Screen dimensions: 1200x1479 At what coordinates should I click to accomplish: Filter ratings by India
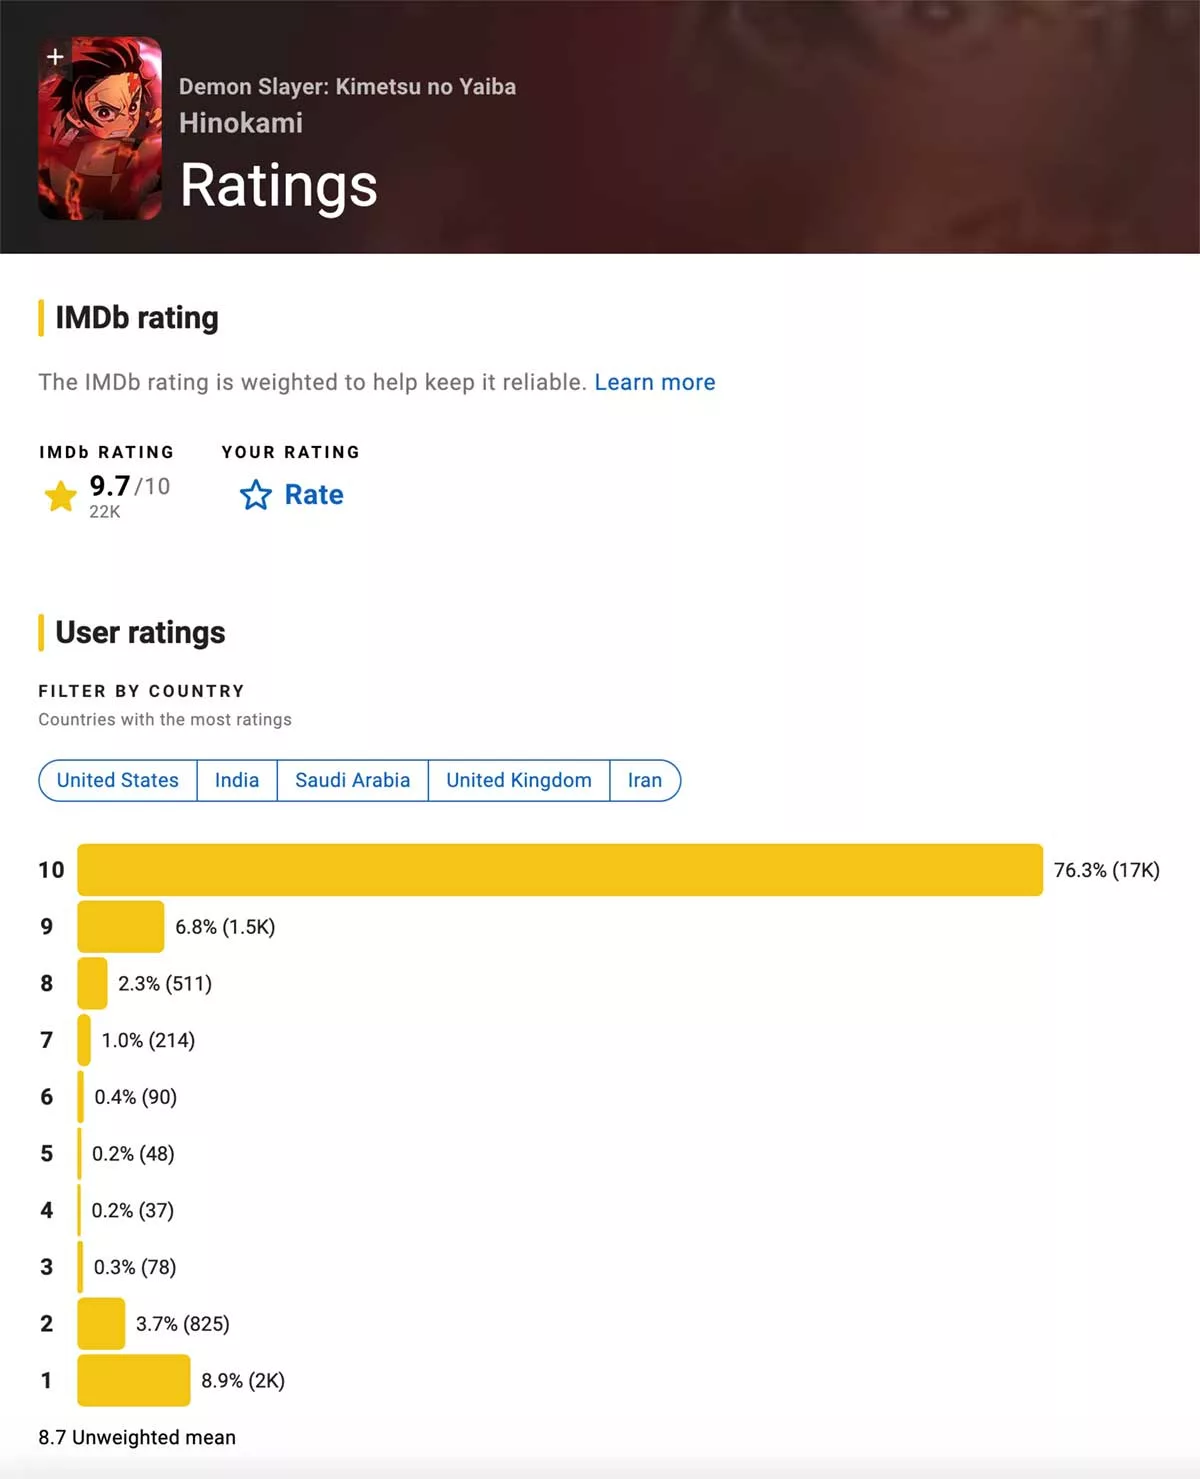237,780
